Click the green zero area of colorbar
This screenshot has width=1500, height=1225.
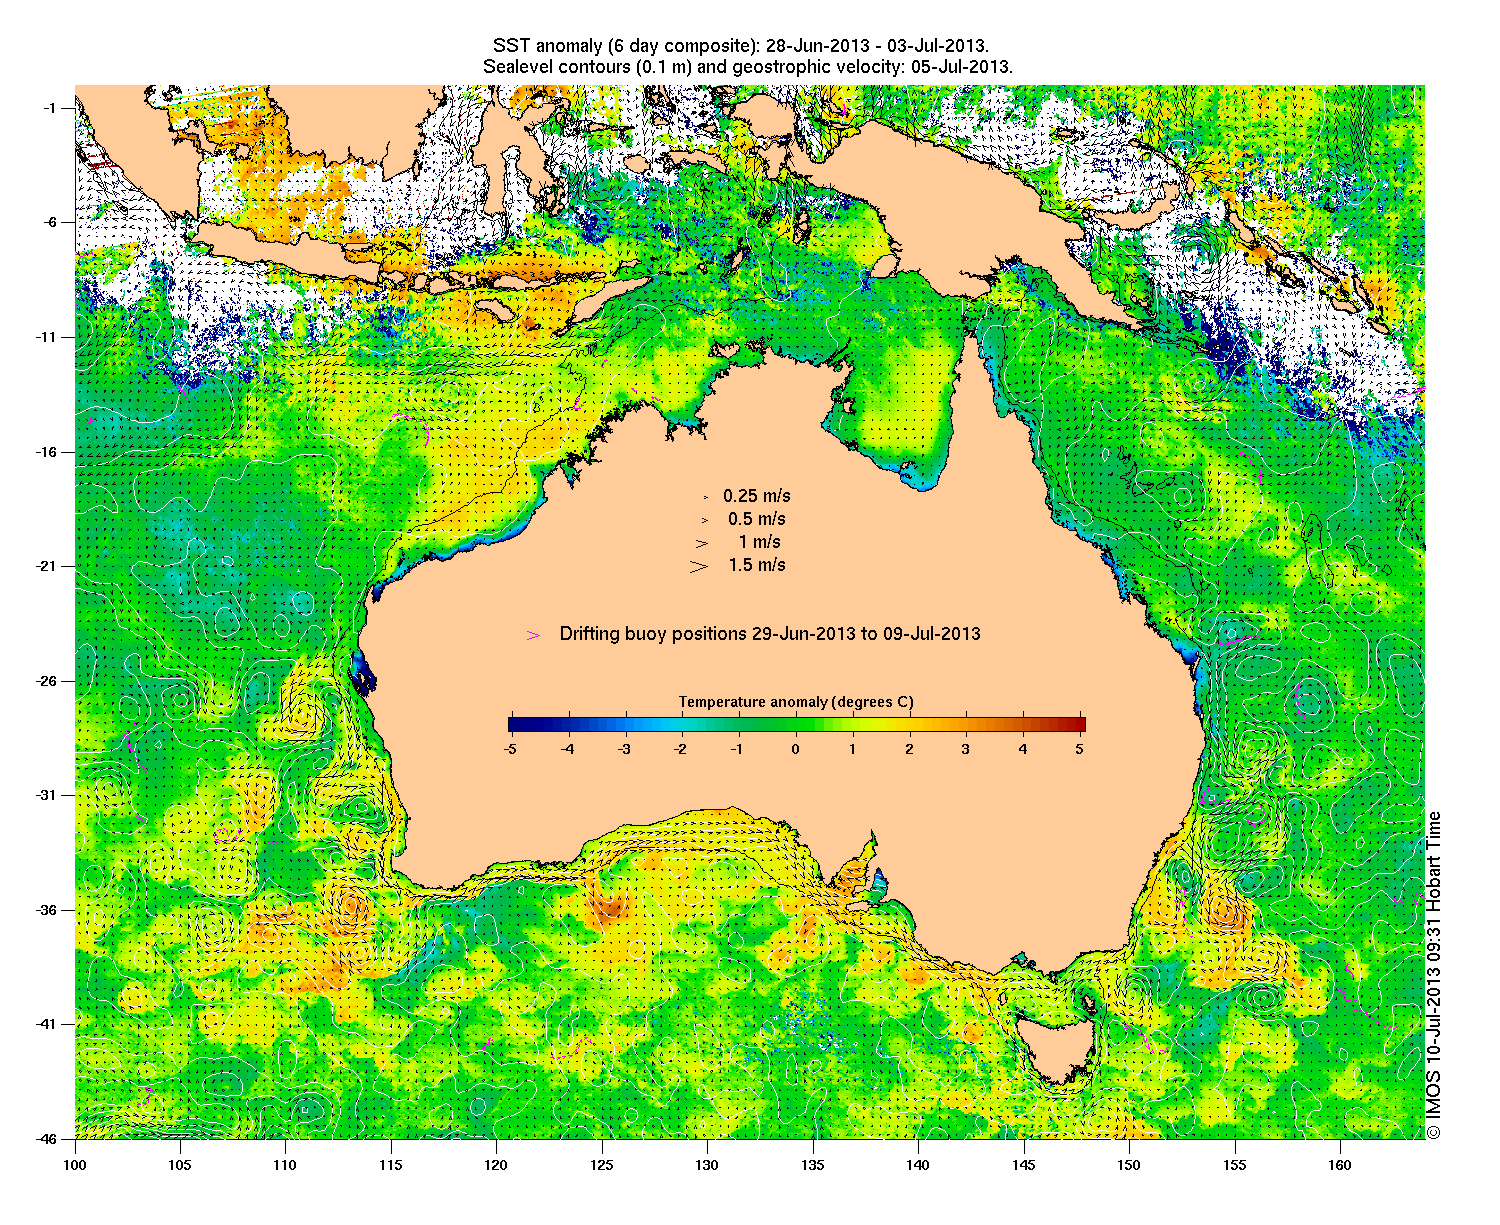[x=796, y=725]
